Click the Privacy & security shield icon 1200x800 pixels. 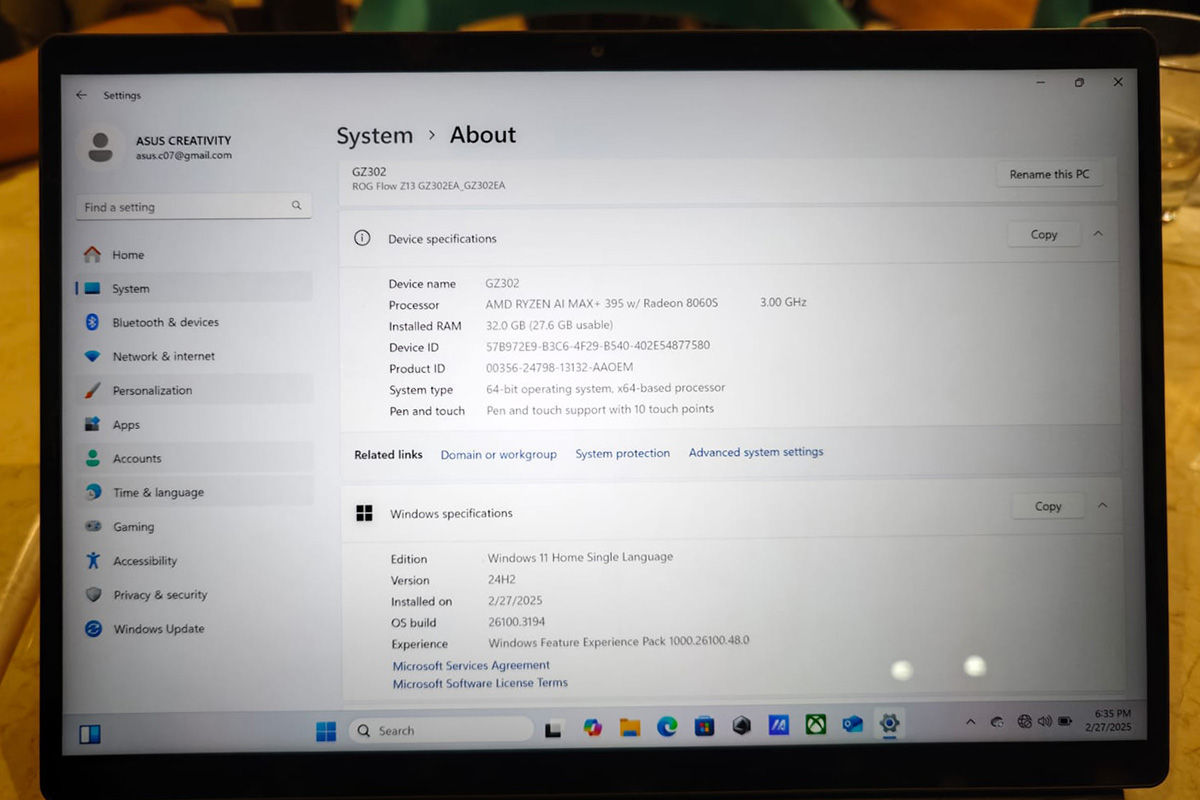93,594
